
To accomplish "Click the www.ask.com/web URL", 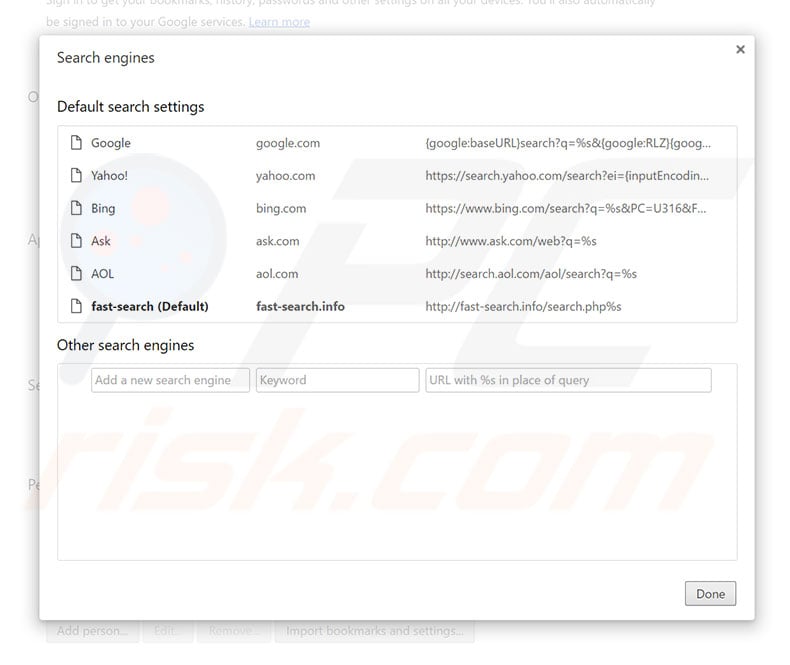I will tap(511, 241).
